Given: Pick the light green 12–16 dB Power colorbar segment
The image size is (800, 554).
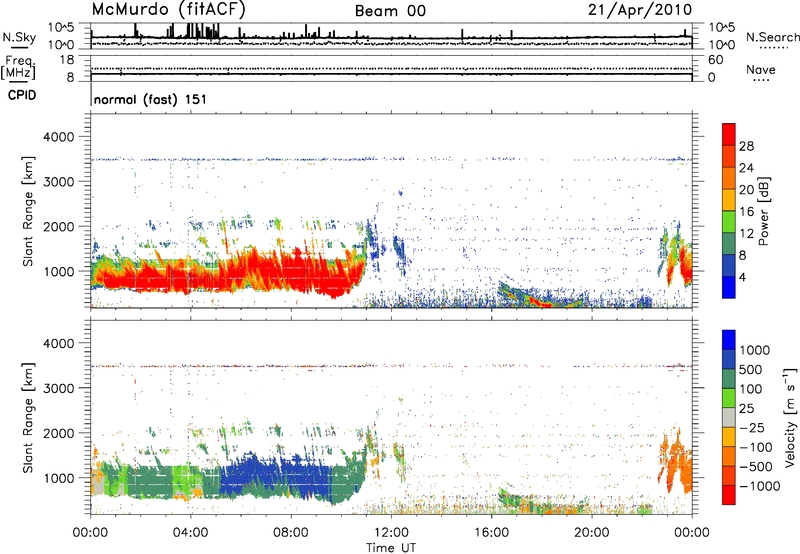Looking at the screenshot, I should [x=729, y=222].
